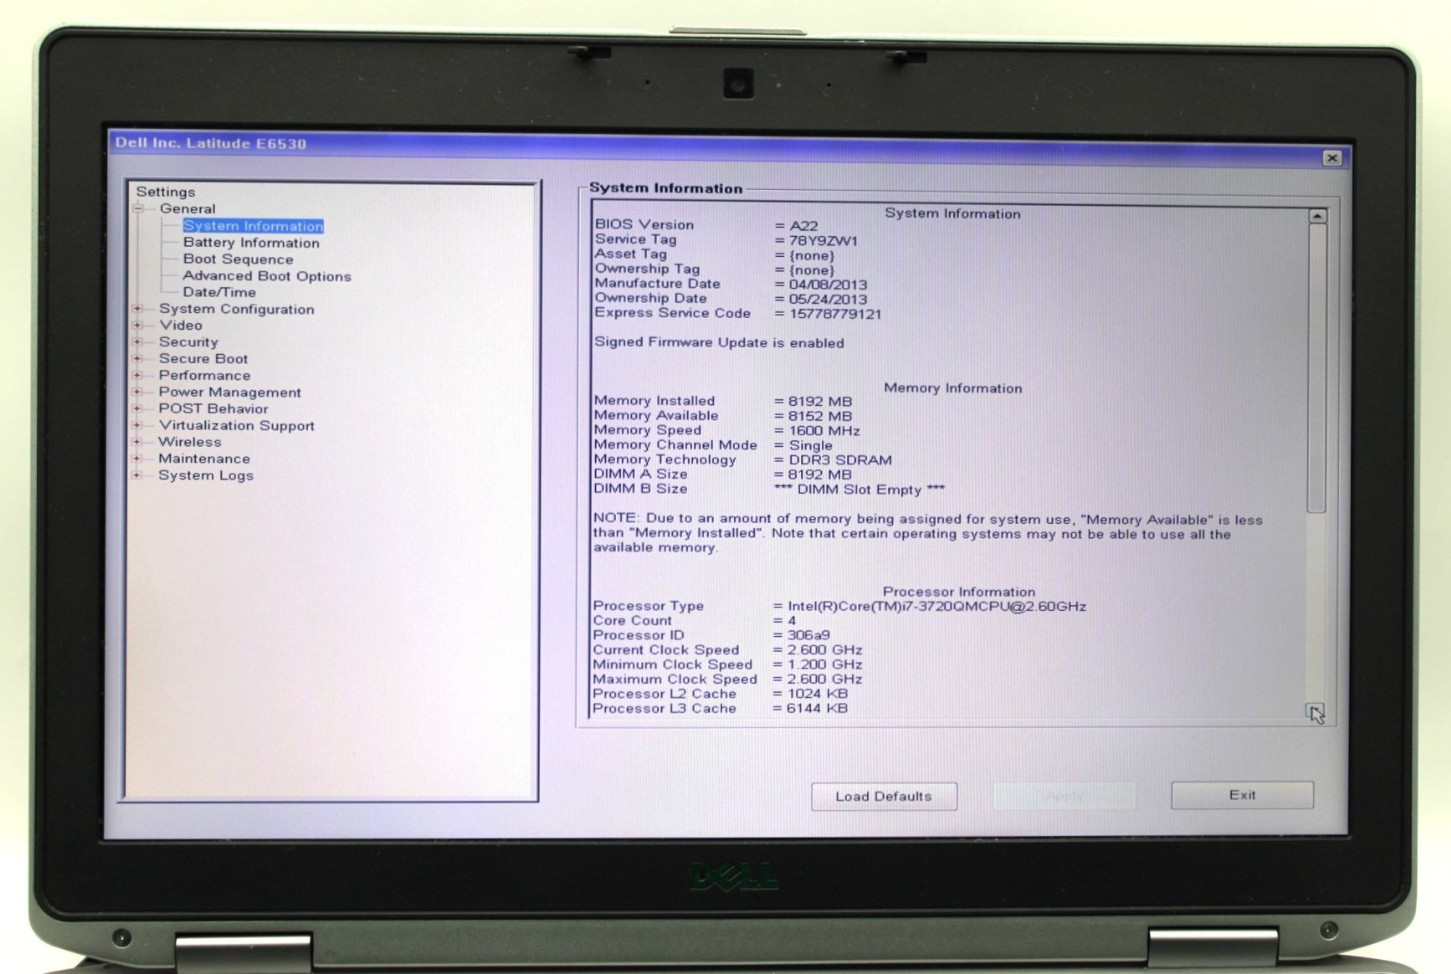The width and height of the screenshot is (1451, 974).
Task: Expand the Video tree node
Action: (x=138, y=325)
